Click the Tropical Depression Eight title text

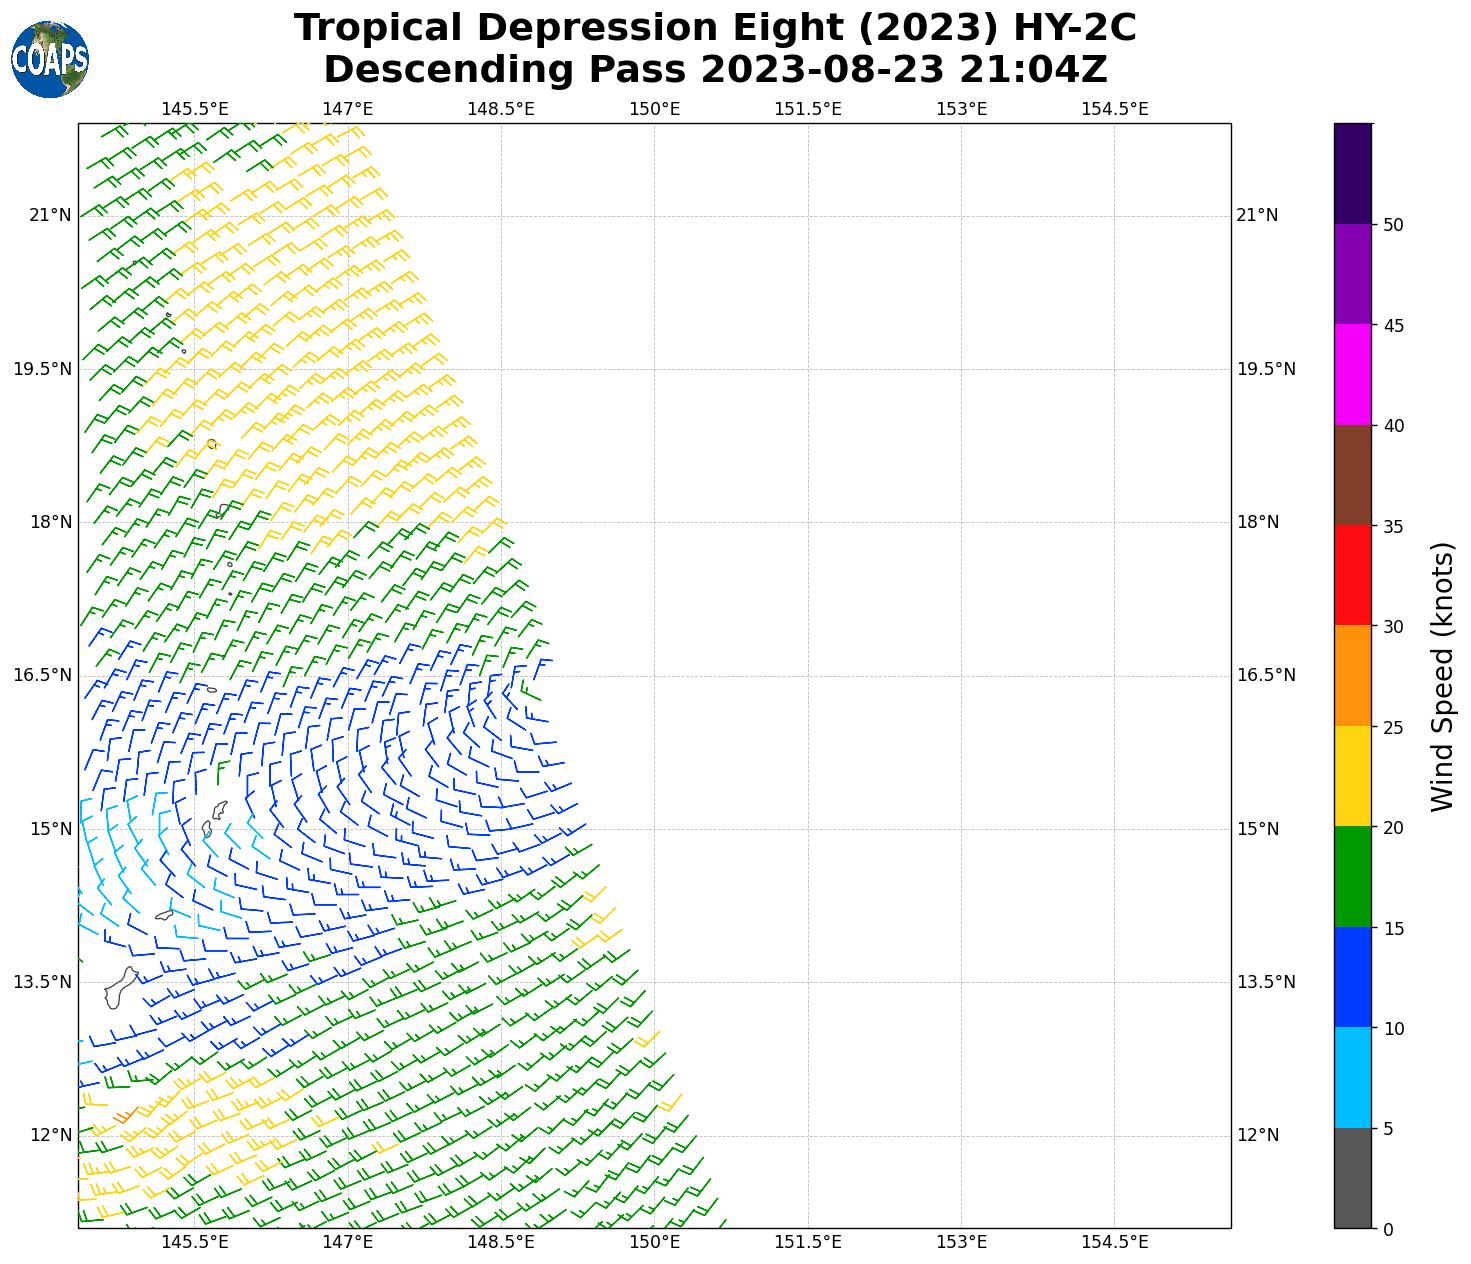click(715, 28)
